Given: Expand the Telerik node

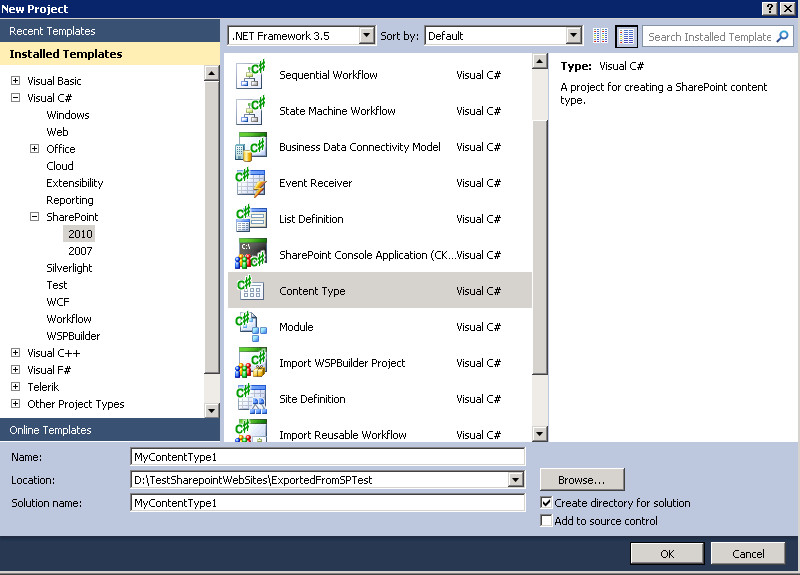Looking at the screenshot, I should 16,386.
